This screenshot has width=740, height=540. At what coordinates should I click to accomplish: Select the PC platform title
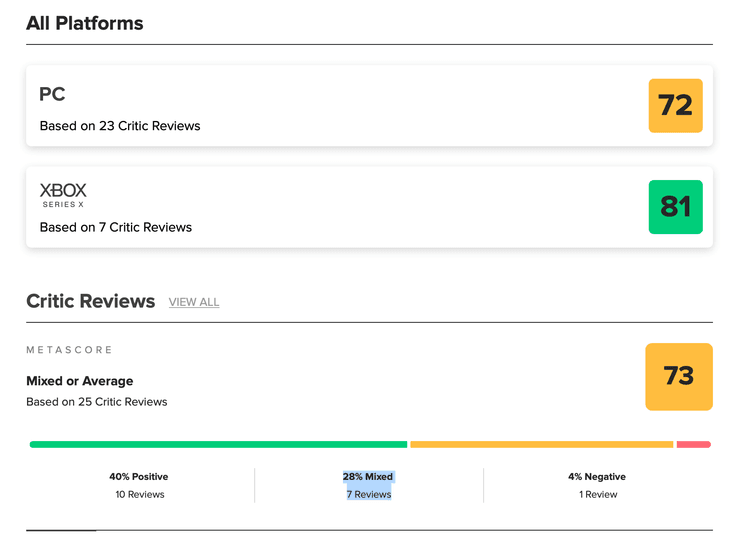tap(52, 95)
